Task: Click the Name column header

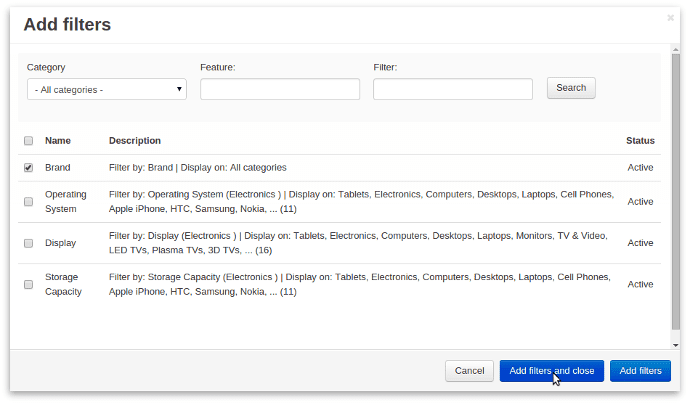Action: click(58, 141)
